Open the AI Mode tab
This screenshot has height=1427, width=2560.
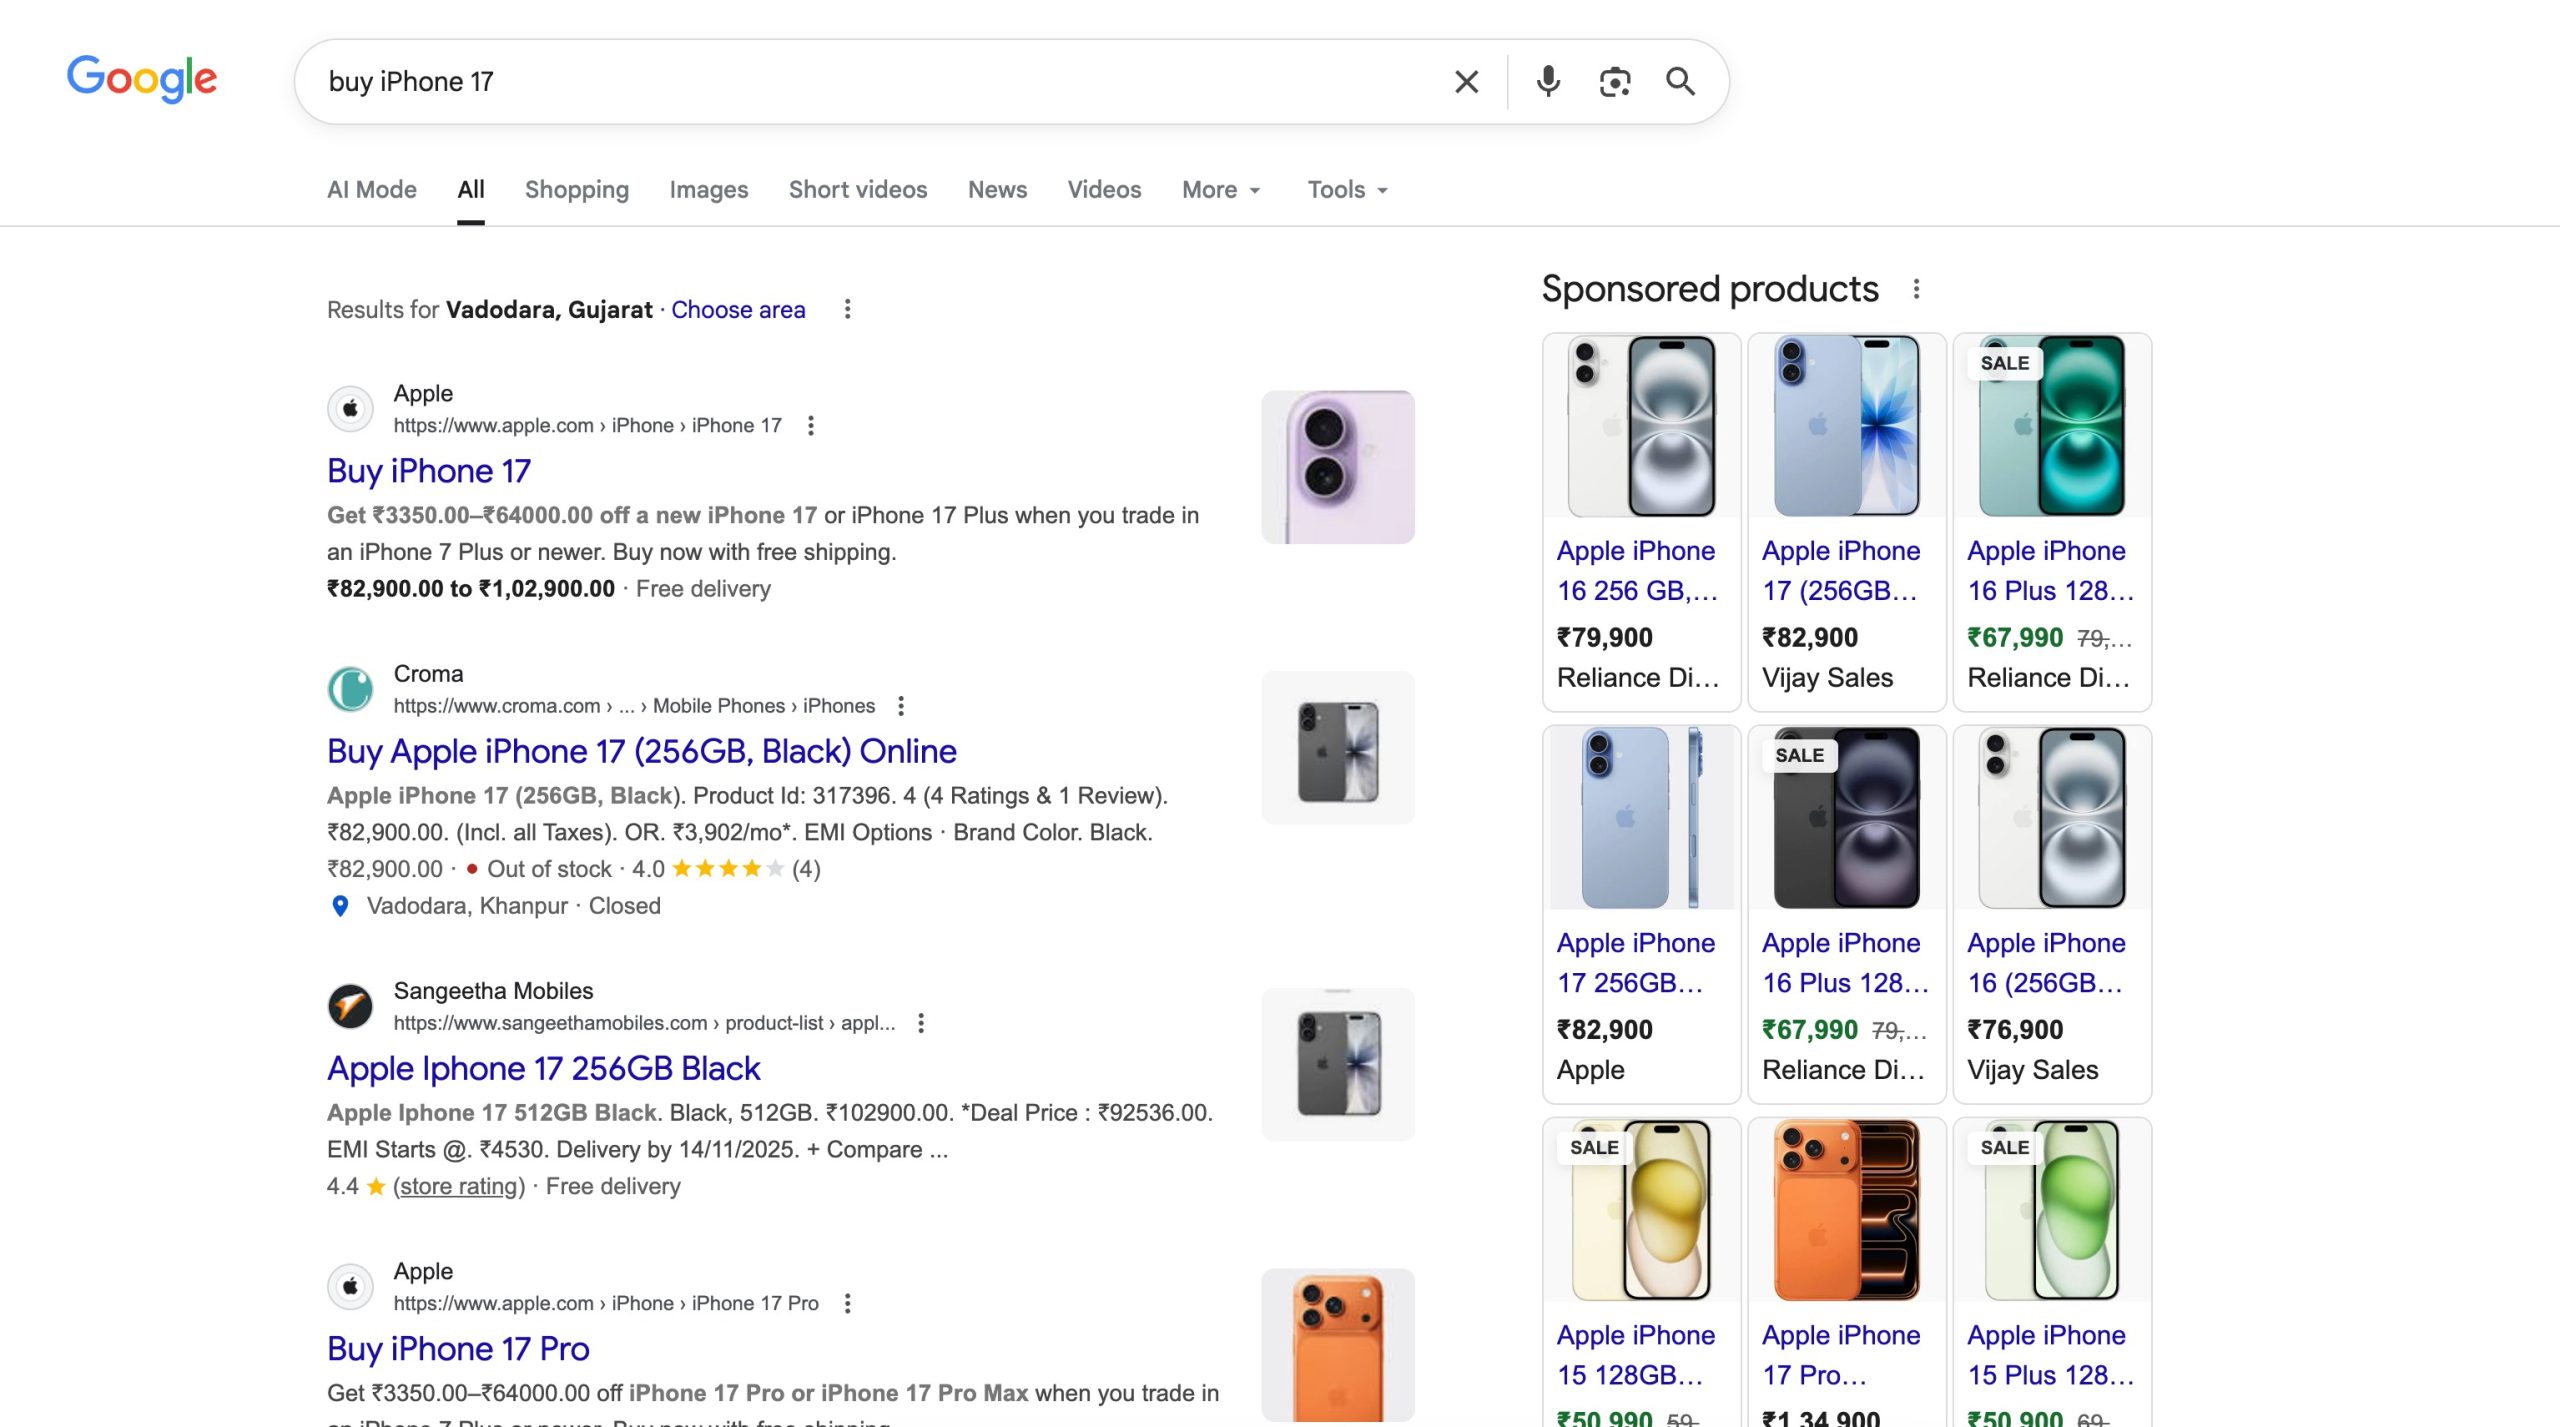(371, 190)
